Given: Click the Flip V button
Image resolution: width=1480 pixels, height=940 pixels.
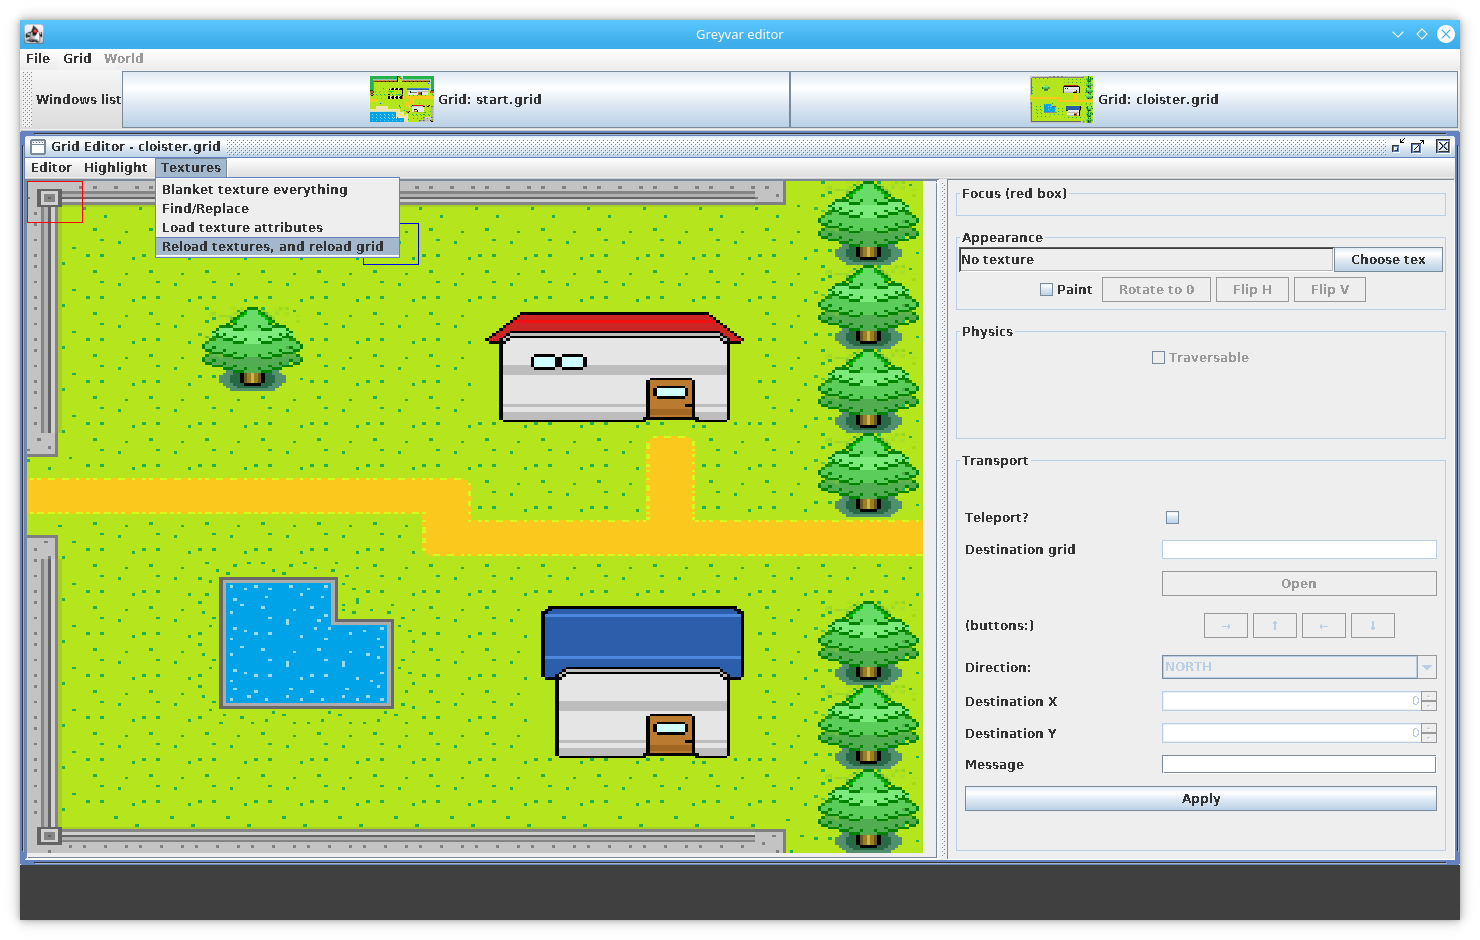Looking at the screenshot, I should pos(1330,290).
